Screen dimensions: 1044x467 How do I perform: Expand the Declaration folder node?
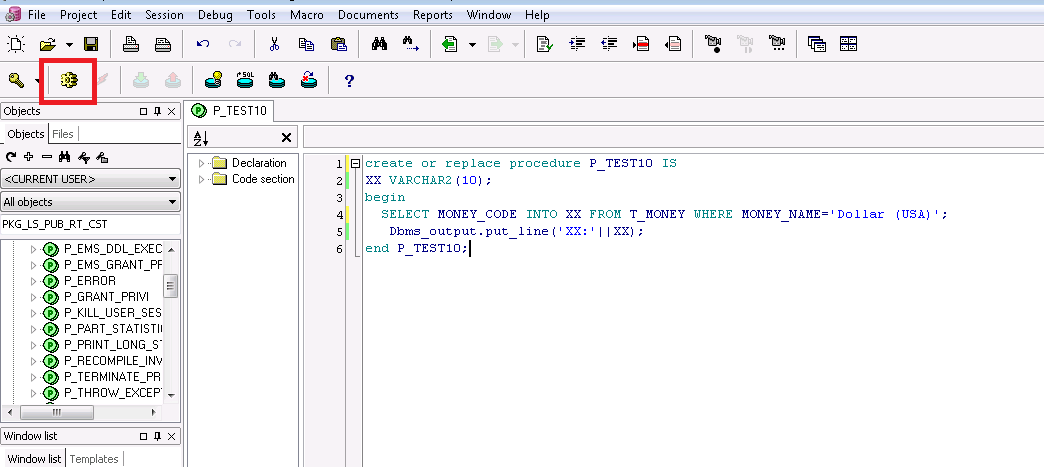tap(202, 163)
